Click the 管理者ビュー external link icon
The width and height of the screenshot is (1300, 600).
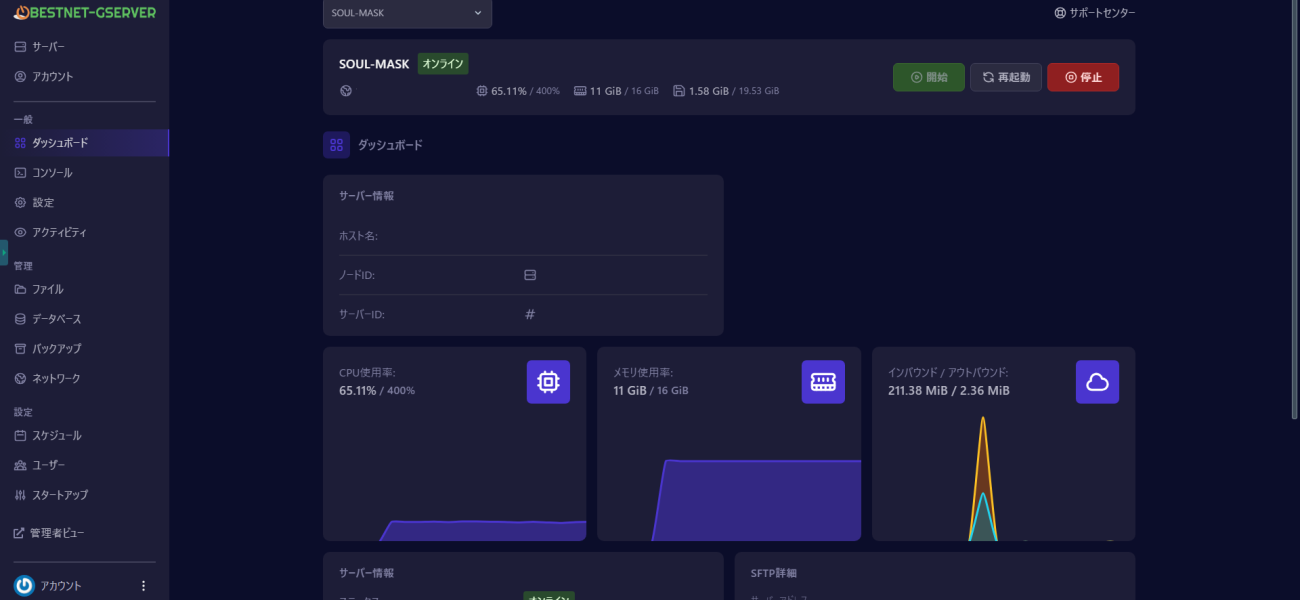[x=19, y=534]
